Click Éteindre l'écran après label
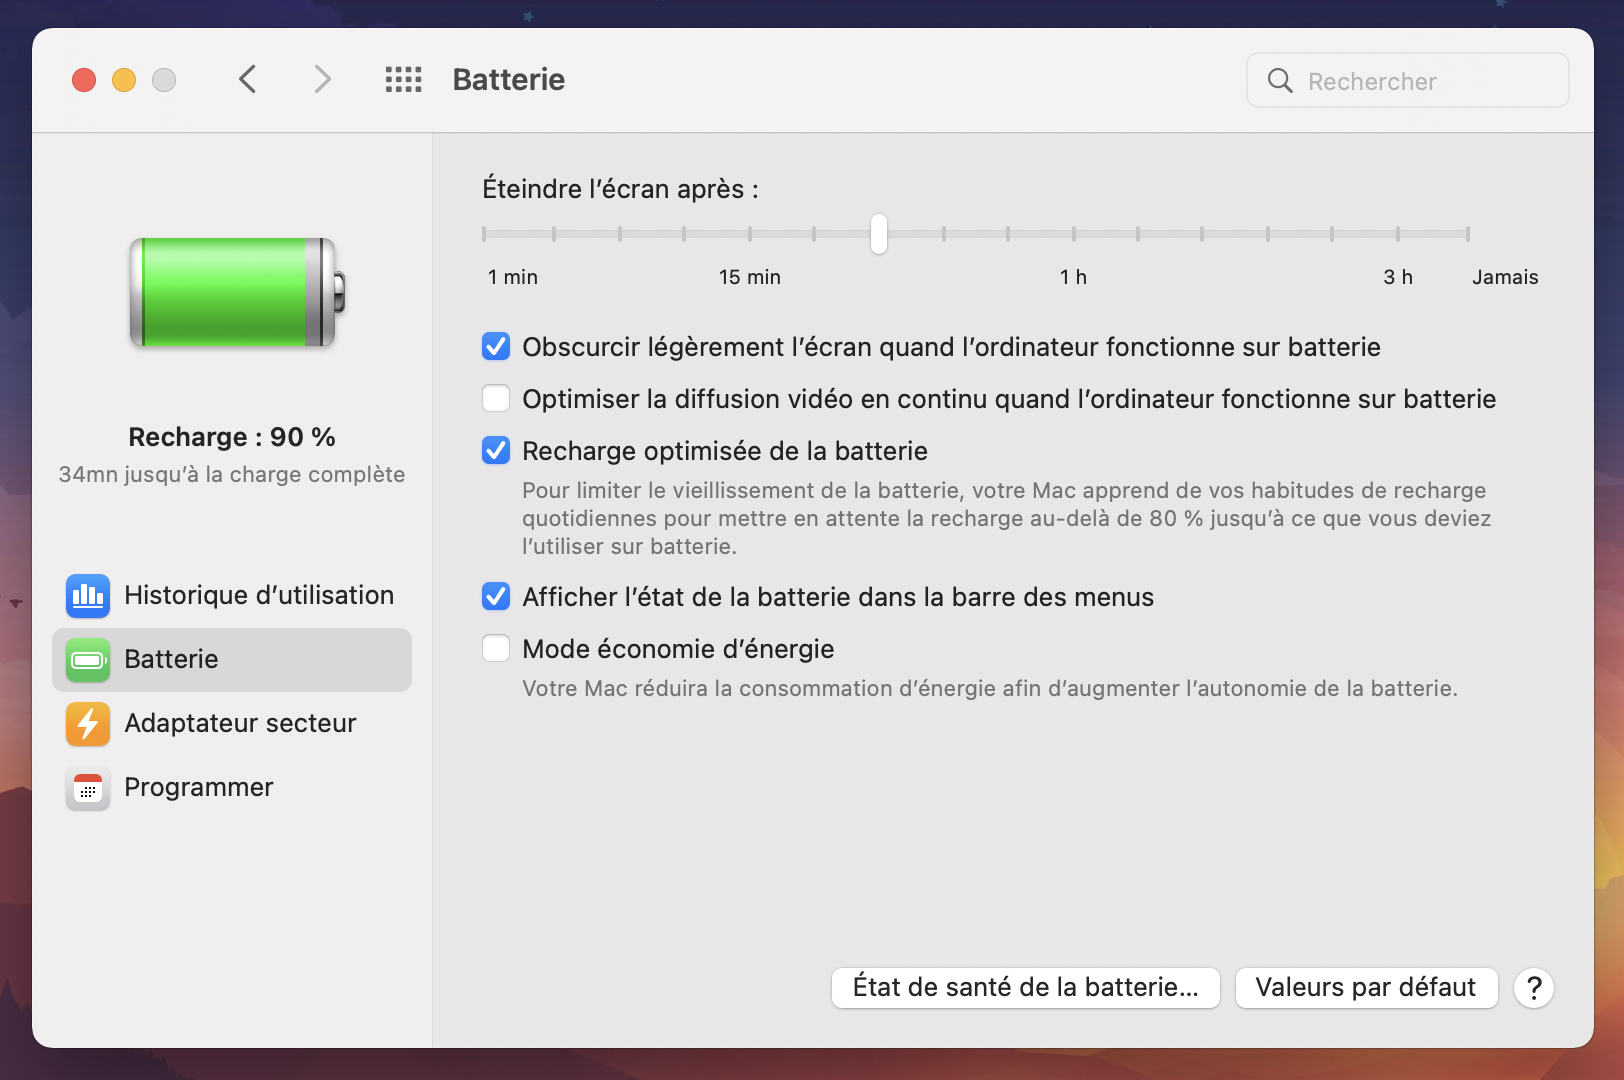 coord(620,189)
